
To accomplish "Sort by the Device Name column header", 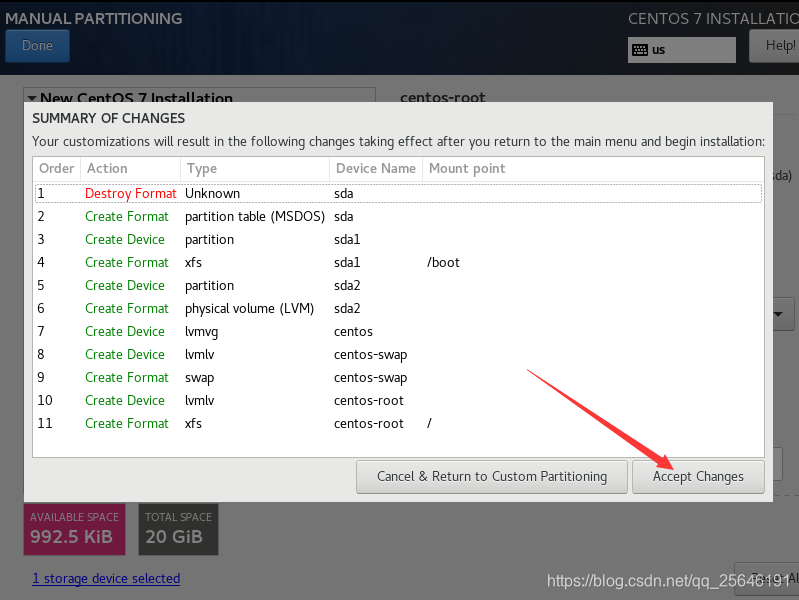I will coord(376,169).
